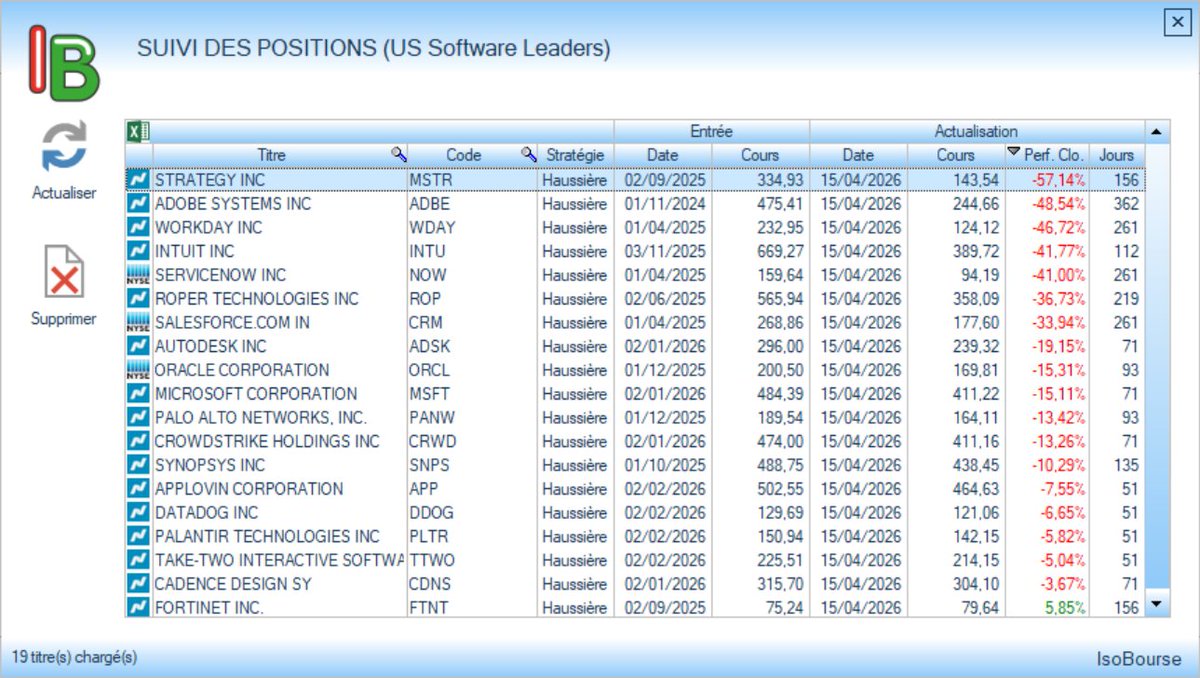Image resolution: width=1200 pixels, height=678 pixels.
Task: Click chart icon beside WORKDAY INC
Action: click(138, 227)
